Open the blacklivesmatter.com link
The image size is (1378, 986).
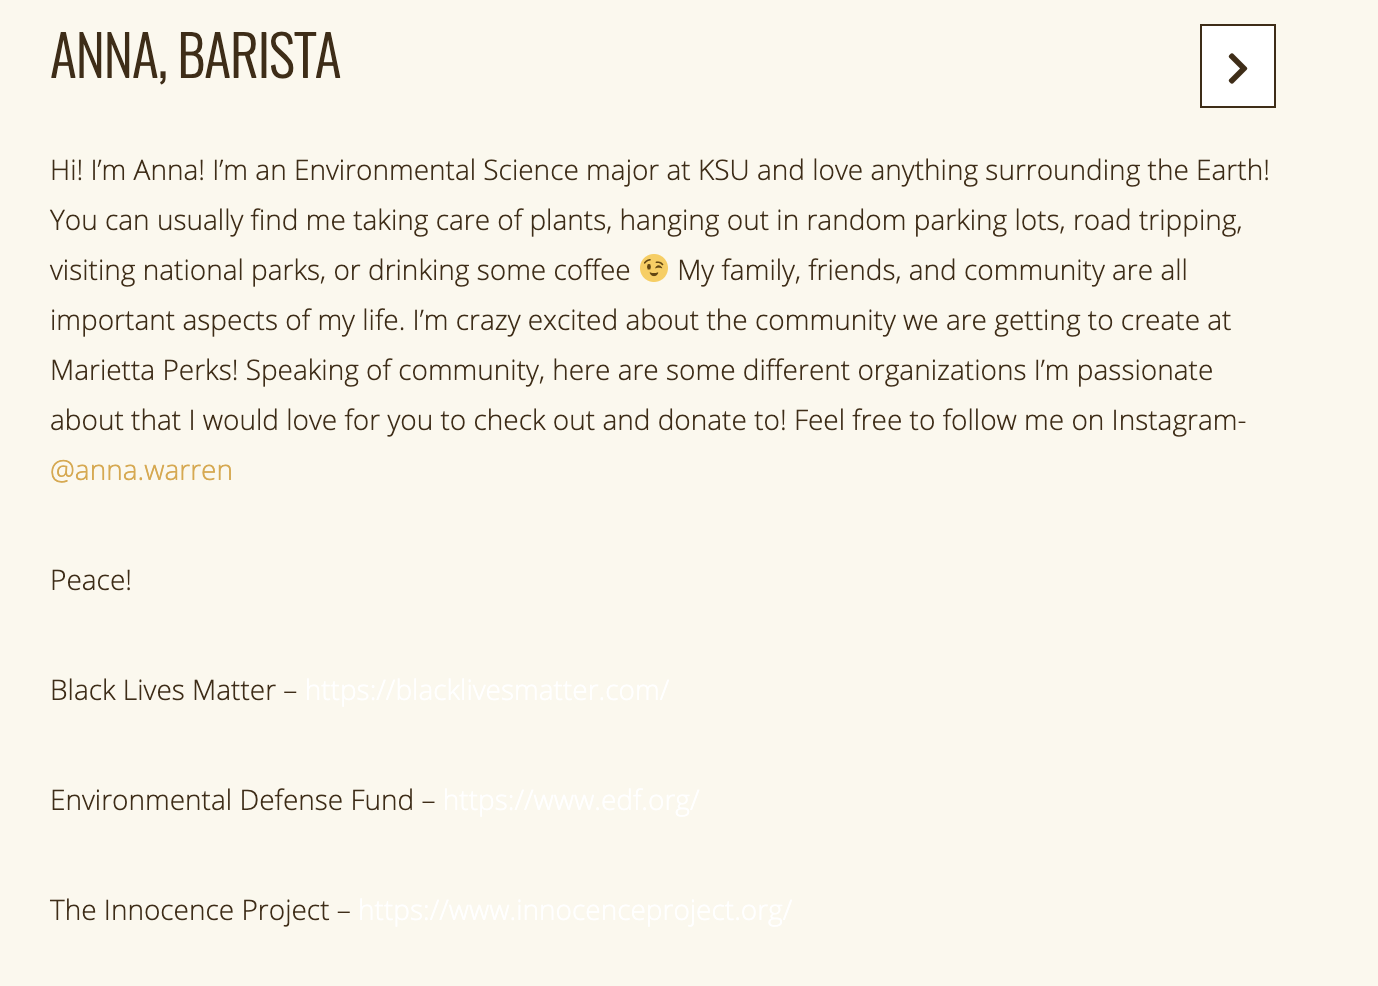(487, 690)
